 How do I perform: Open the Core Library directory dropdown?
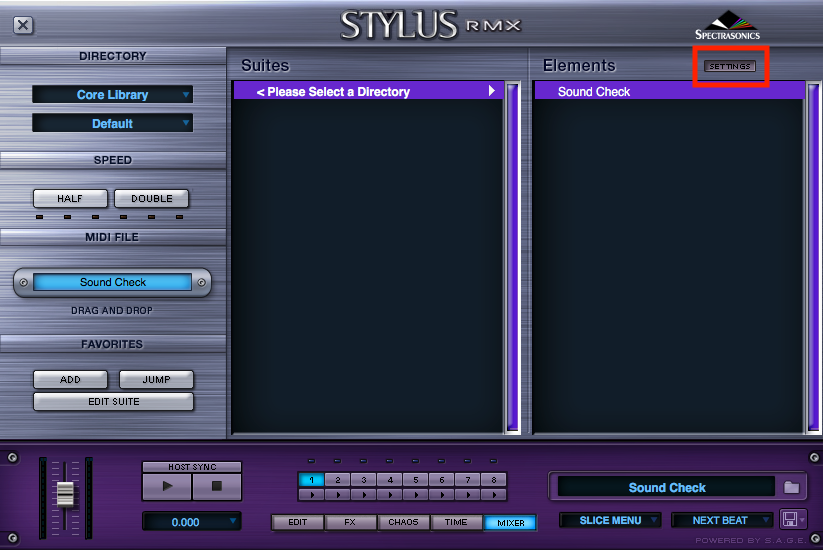112,94
